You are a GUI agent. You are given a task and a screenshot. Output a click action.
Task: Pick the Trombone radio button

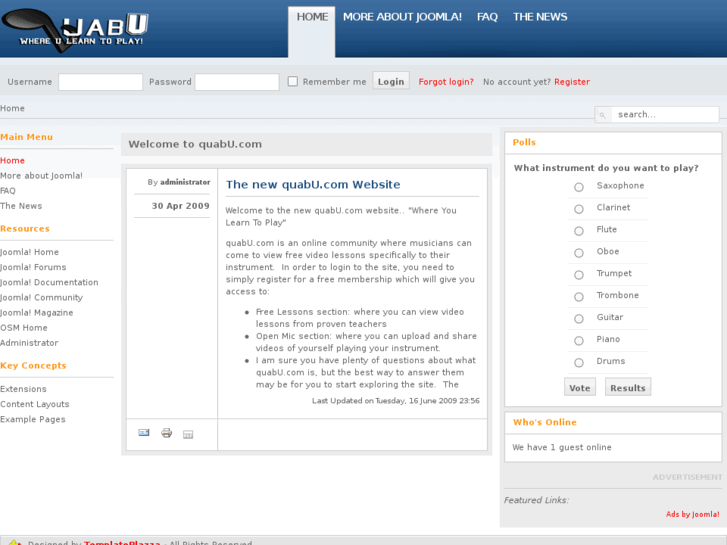[x=579, y=297]
